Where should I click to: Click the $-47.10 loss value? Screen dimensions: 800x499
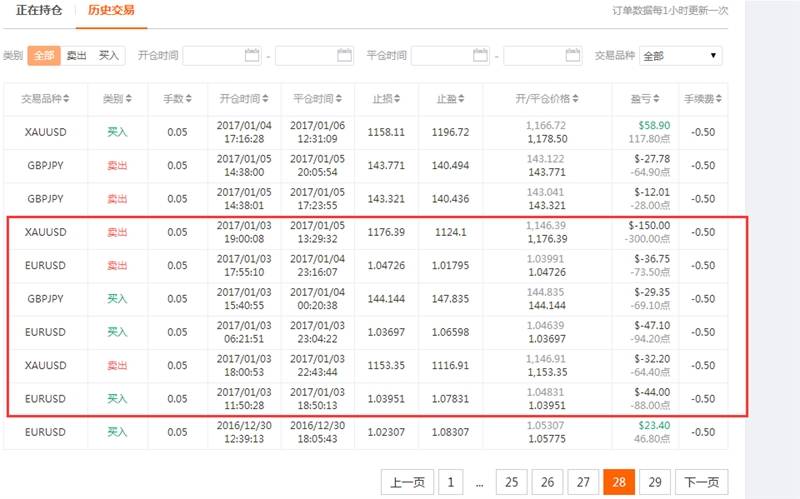(x=652, y=326)
